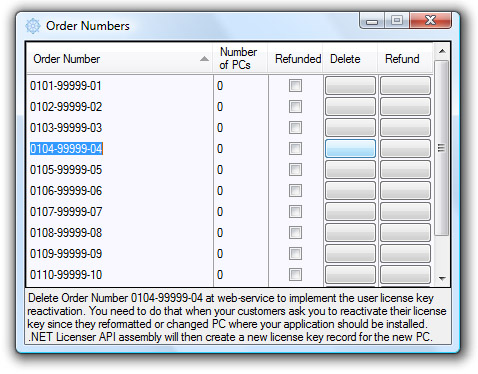478x374 pixels.
Task: Click Delete button for order 0107-99999-07
Action: [x=350, y=212]
